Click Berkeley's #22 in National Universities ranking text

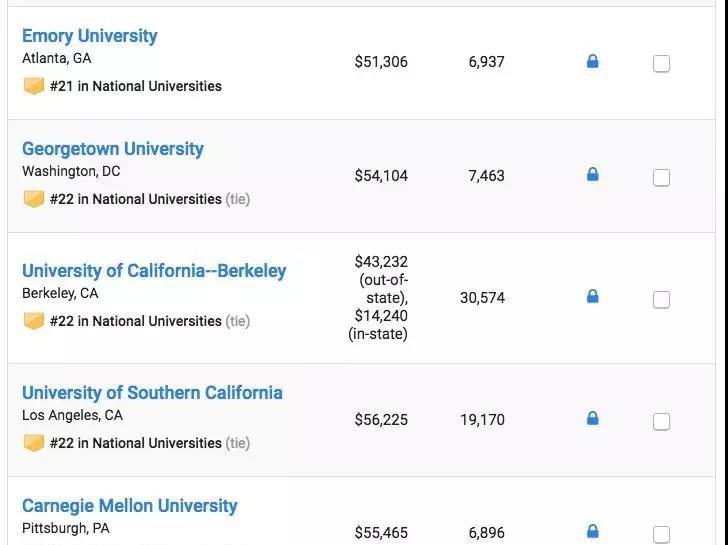[136, 321]
